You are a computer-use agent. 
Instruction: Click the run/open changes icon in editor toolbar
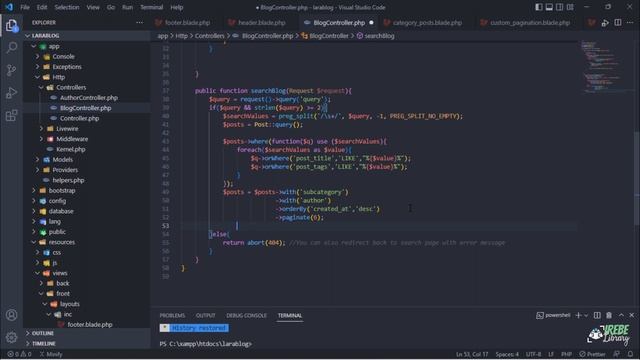pyautogui.click(x=605, y=22)
